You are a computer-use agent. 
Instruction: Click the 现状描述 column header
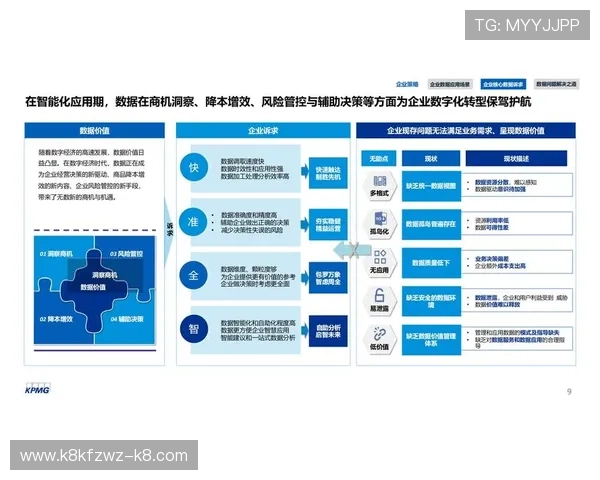click(516, 158)
